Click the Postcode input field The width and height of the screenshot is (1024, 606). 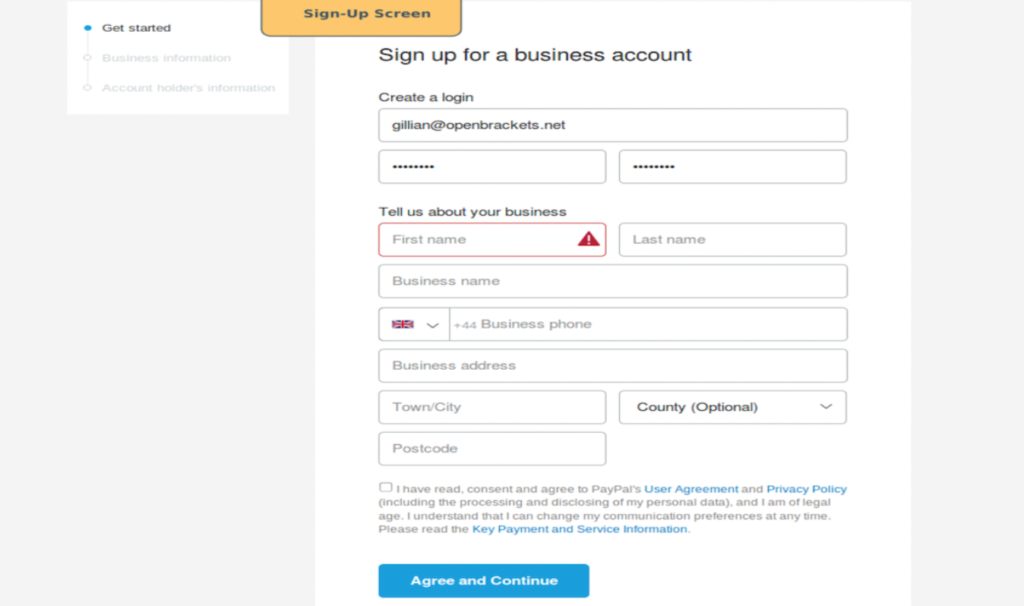(491, 448)
